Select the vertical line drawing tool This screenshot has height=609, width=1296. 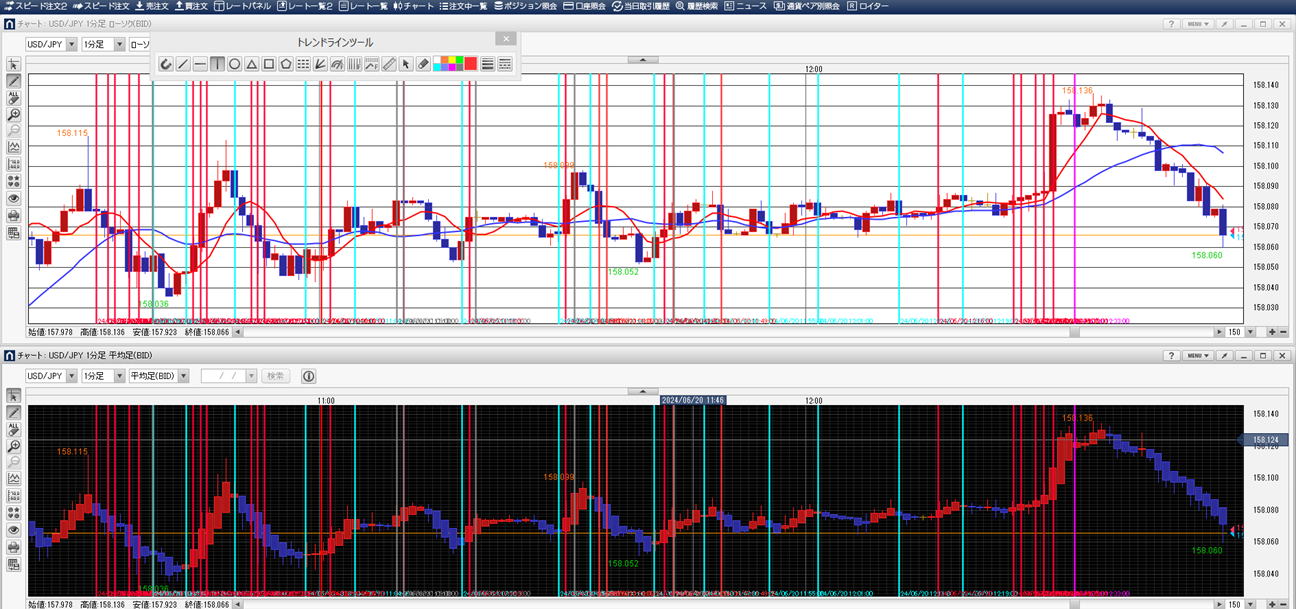click(x=217, y=64)
